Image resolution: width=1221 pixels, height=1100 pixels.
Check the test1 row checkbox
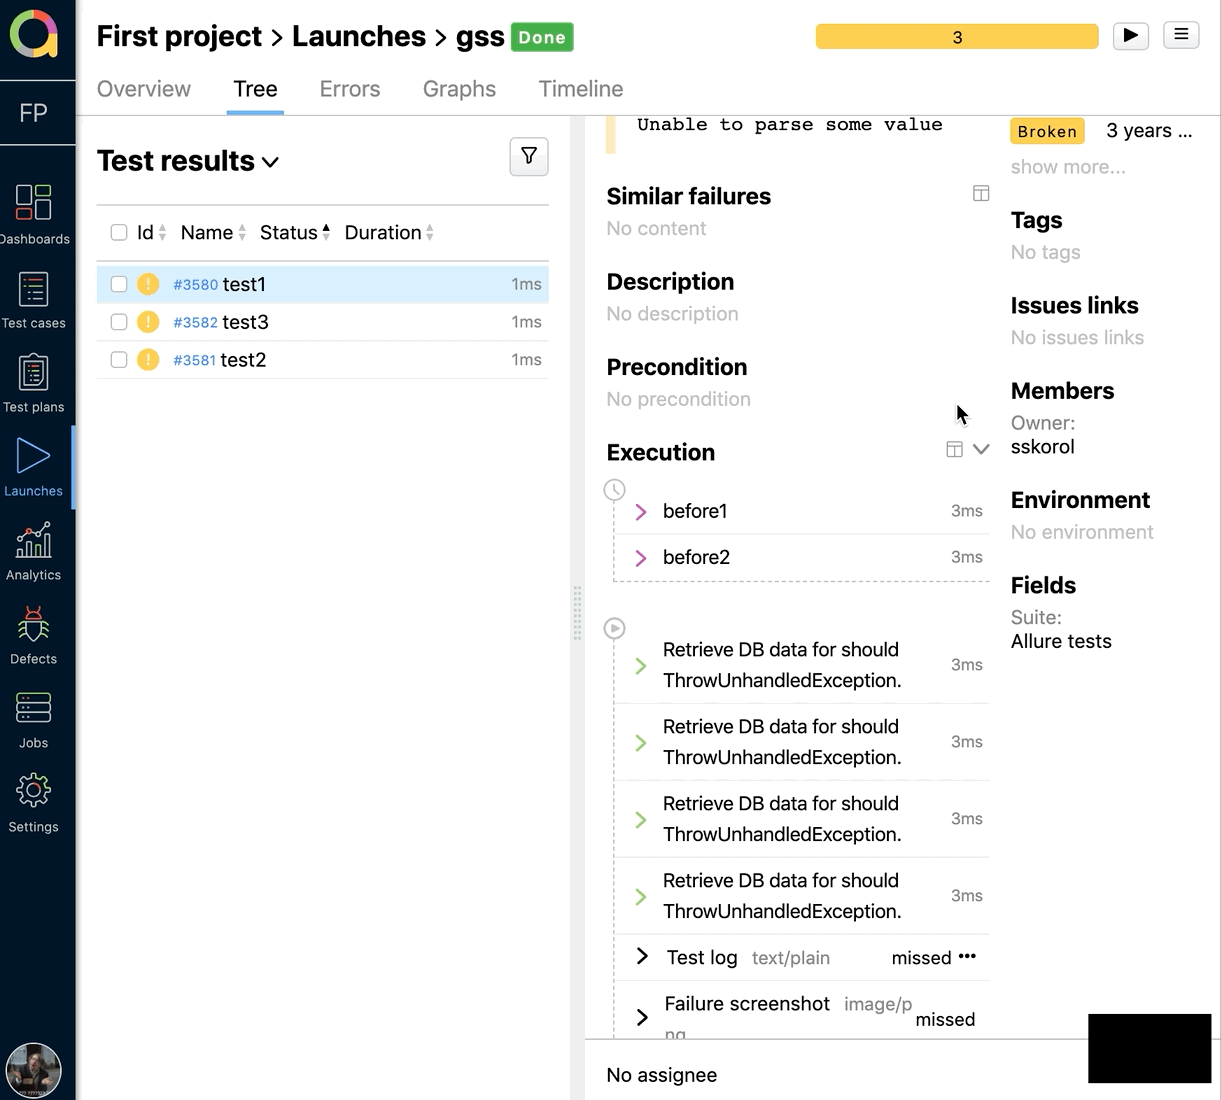click(119, 284)
